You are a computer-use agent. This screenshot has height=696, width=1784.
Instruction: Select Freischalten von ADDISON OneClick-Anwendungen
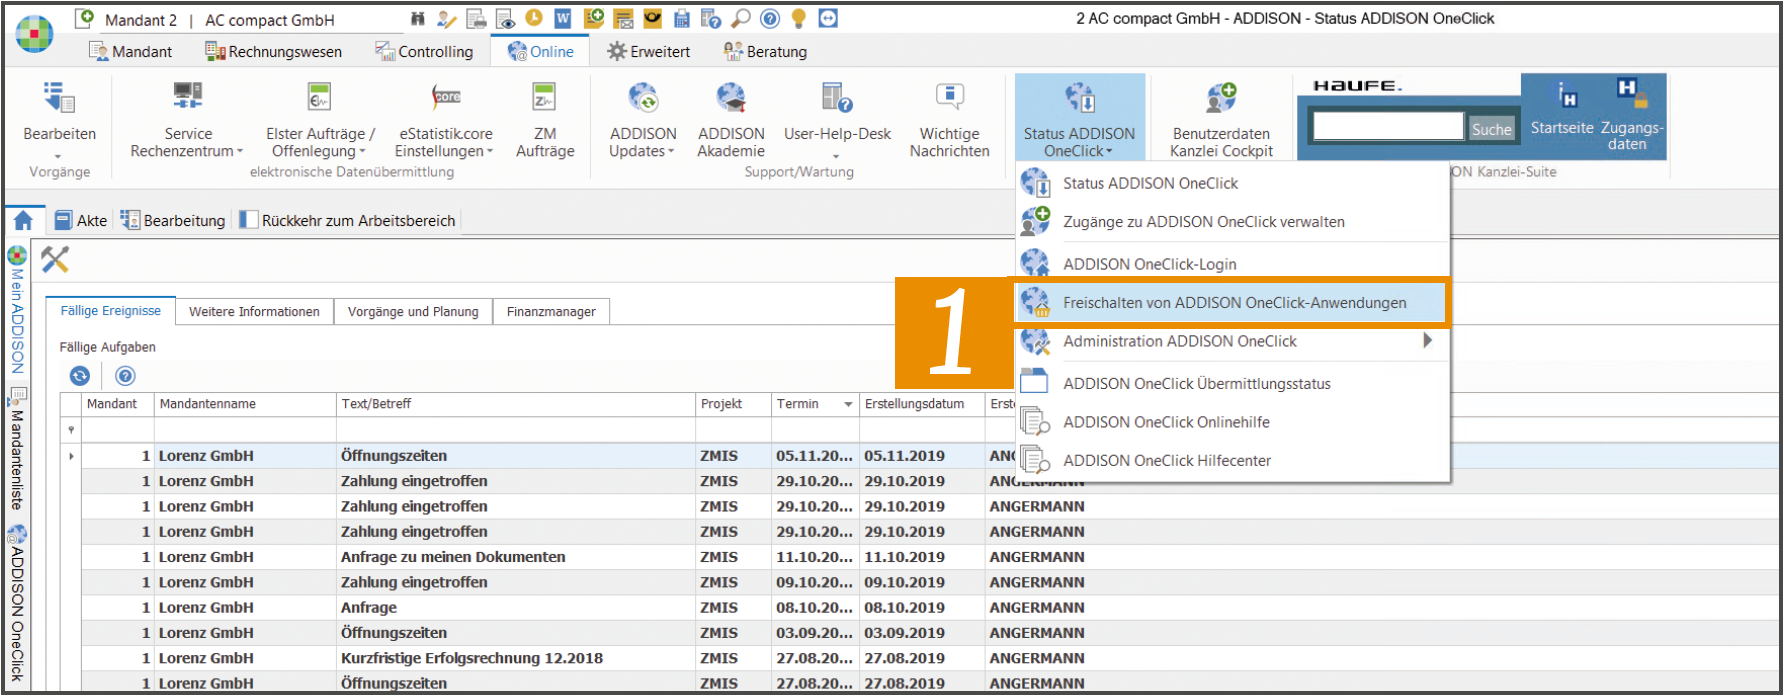click(1233, 302)
